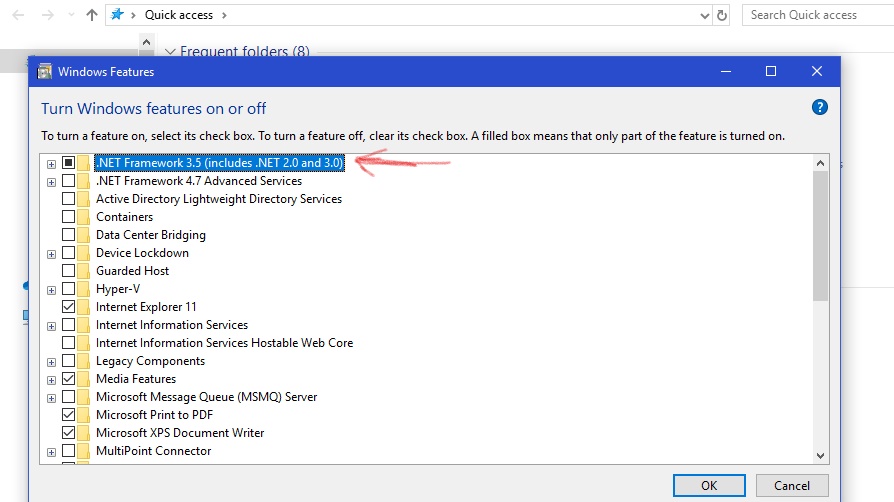Enable the Guarded Host checkbox

point(68,270)
